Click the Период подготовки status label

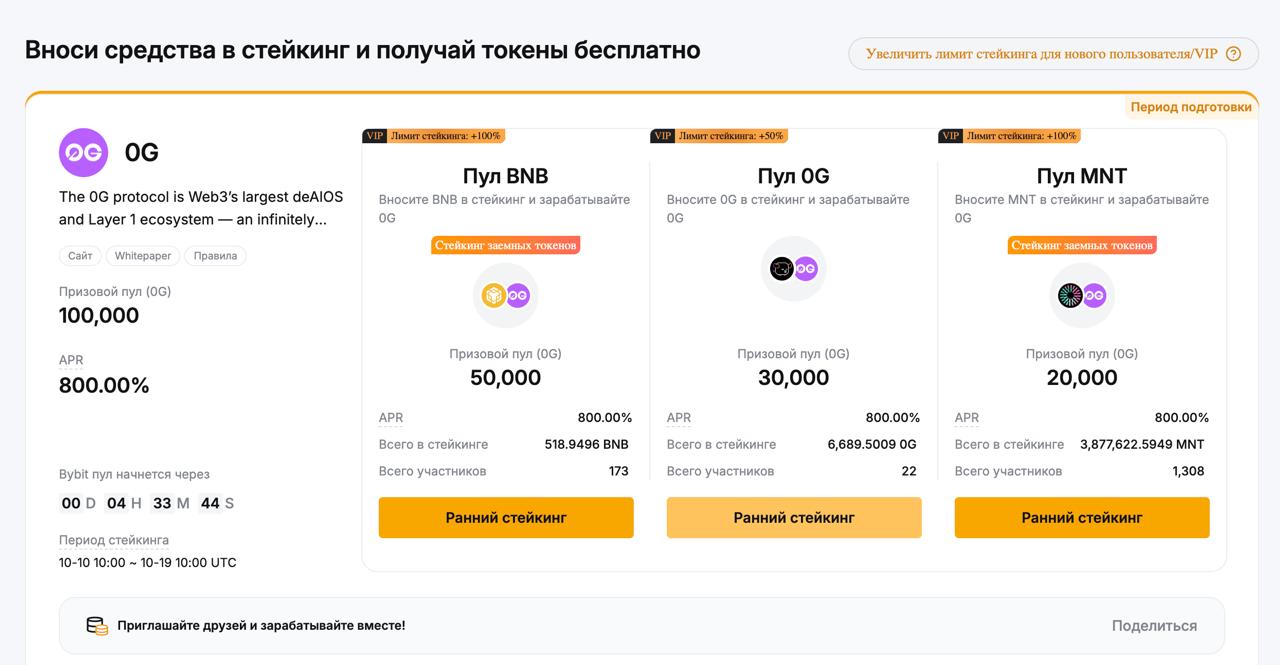[x=1191, y=107]
